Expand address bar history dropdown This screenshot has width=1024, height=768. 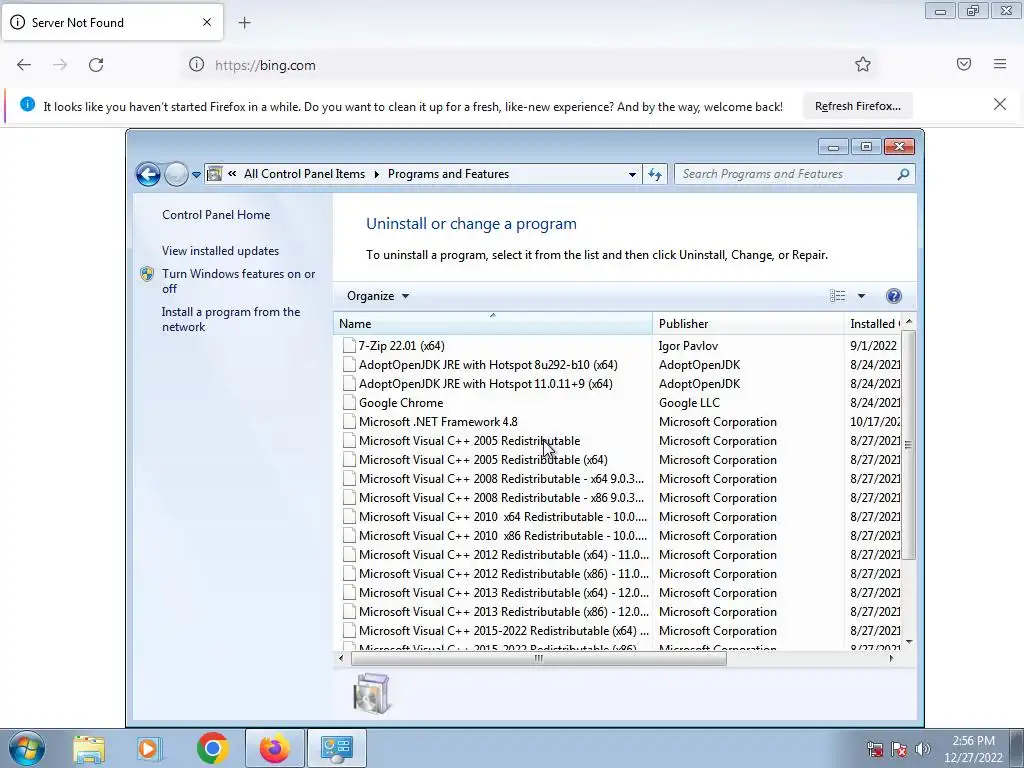632,174
